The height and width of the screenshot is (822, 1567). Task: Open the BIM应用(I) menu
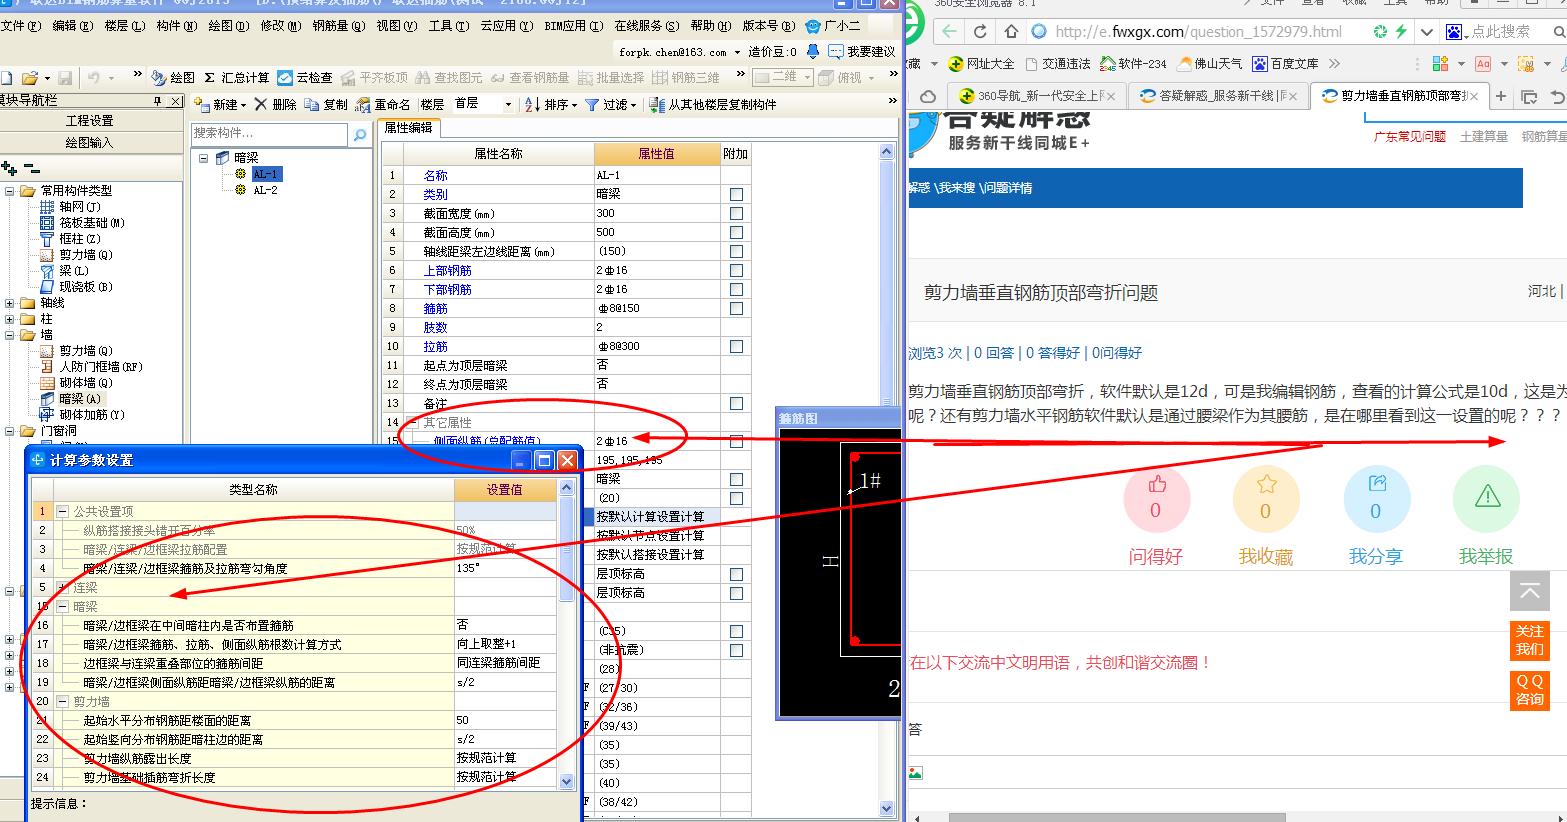tap(574, 26)
